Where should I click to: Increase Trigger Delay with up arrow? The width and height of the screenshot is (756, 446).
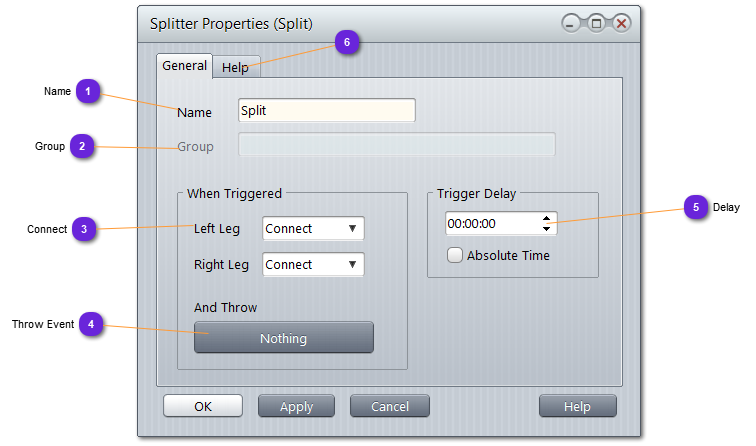click(546, 218)
